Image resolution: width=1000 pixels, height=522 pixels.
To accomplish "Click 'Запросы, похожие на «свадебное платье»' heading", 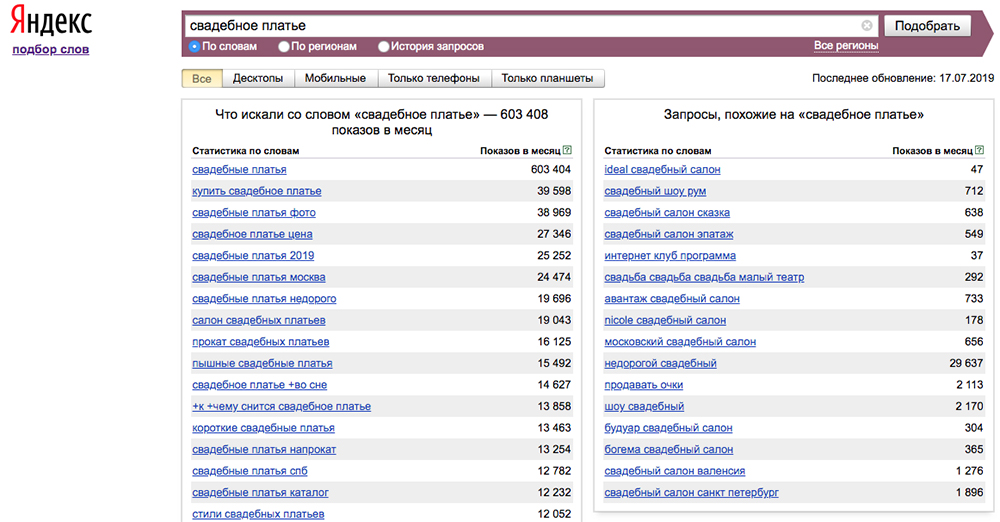I will (793, 115).
